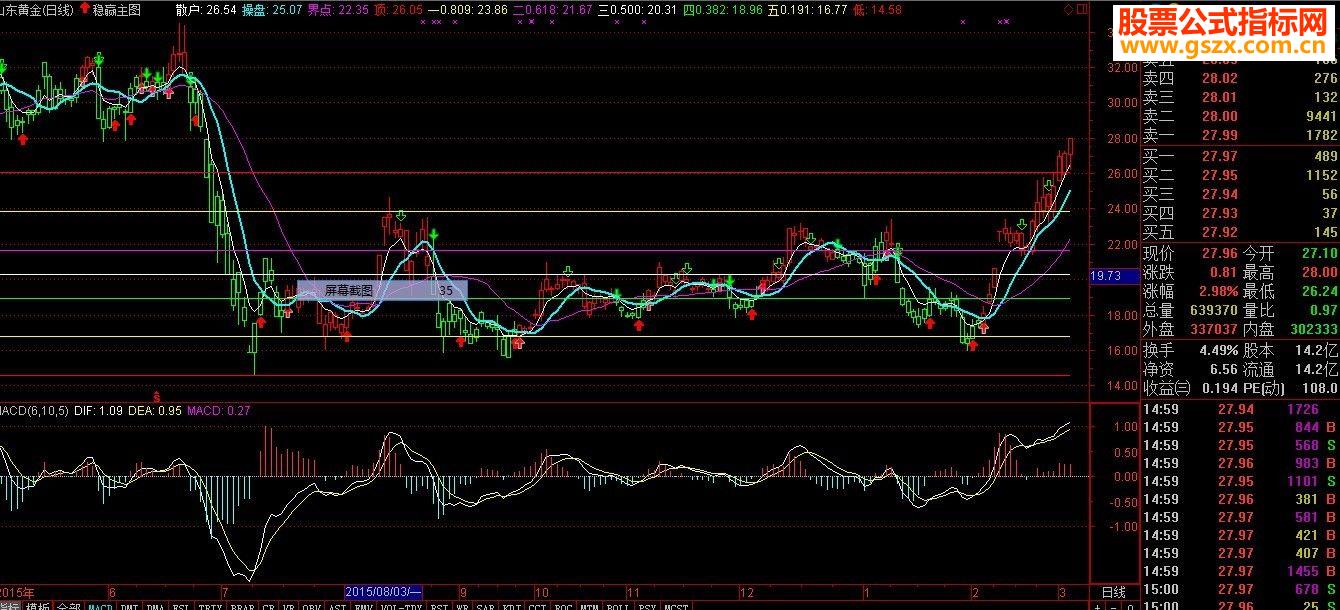Click the 买二 price 27.95
This screenshot has height=610, width=1340.
point(1220,175)
